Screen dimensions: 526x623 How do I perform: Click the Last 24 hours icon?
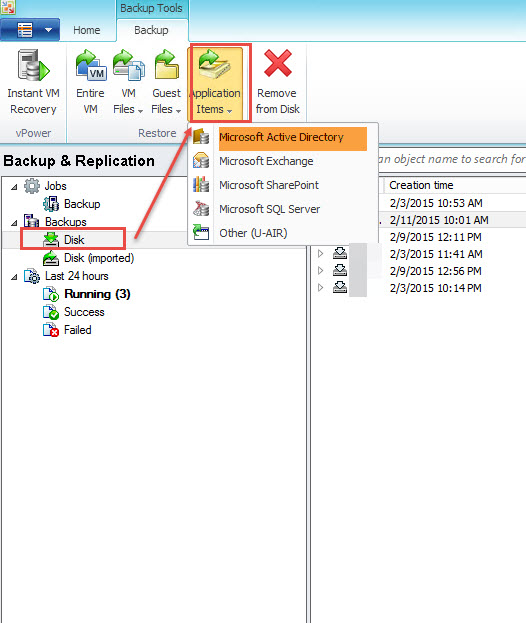pyautogui.click(x=32, y=276)
